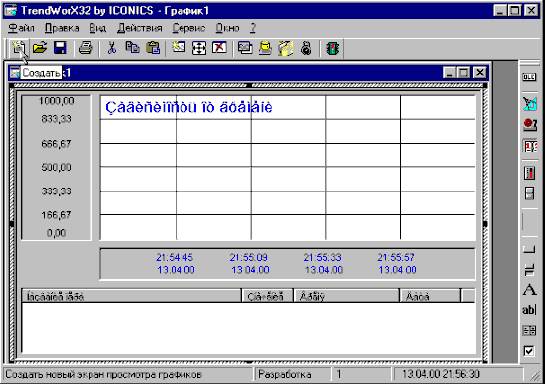Click the status message 'Создать новый экран просмотра графиков'
546x386 pixels.
pyautogui.click(x=104, y=375)
